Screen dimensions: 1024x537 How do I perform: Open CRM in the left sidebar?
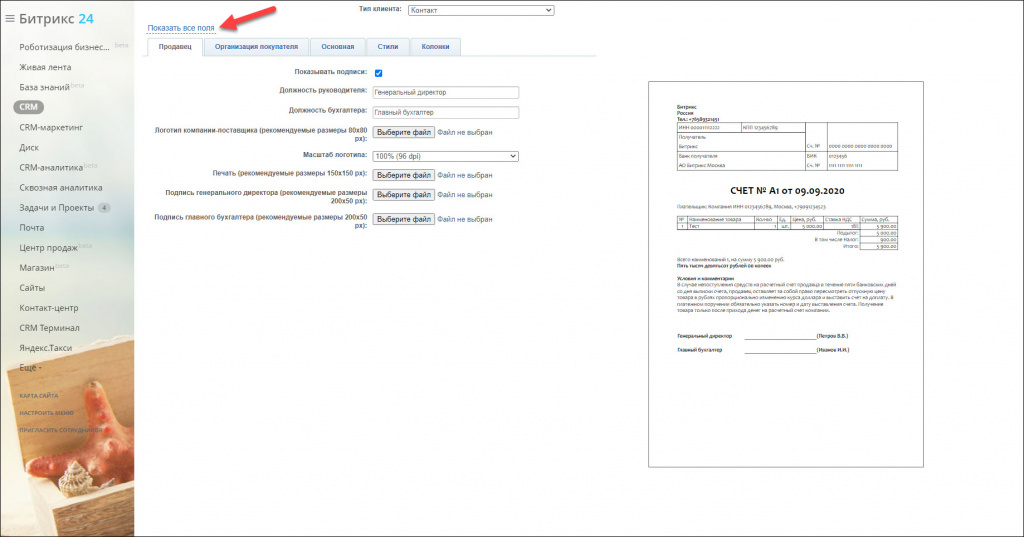click(30, 107)
